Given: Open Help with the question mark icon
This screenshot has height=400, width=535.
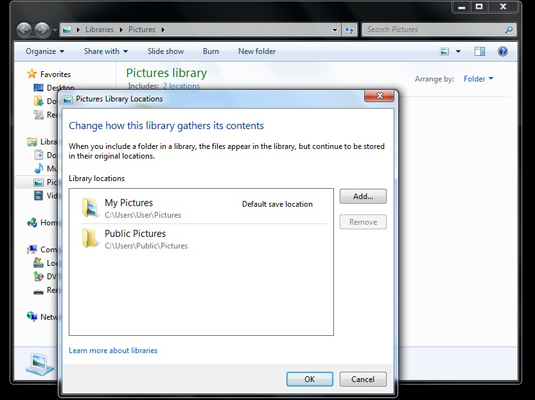Looking at the screenshot, I should [x=503, y=52].
